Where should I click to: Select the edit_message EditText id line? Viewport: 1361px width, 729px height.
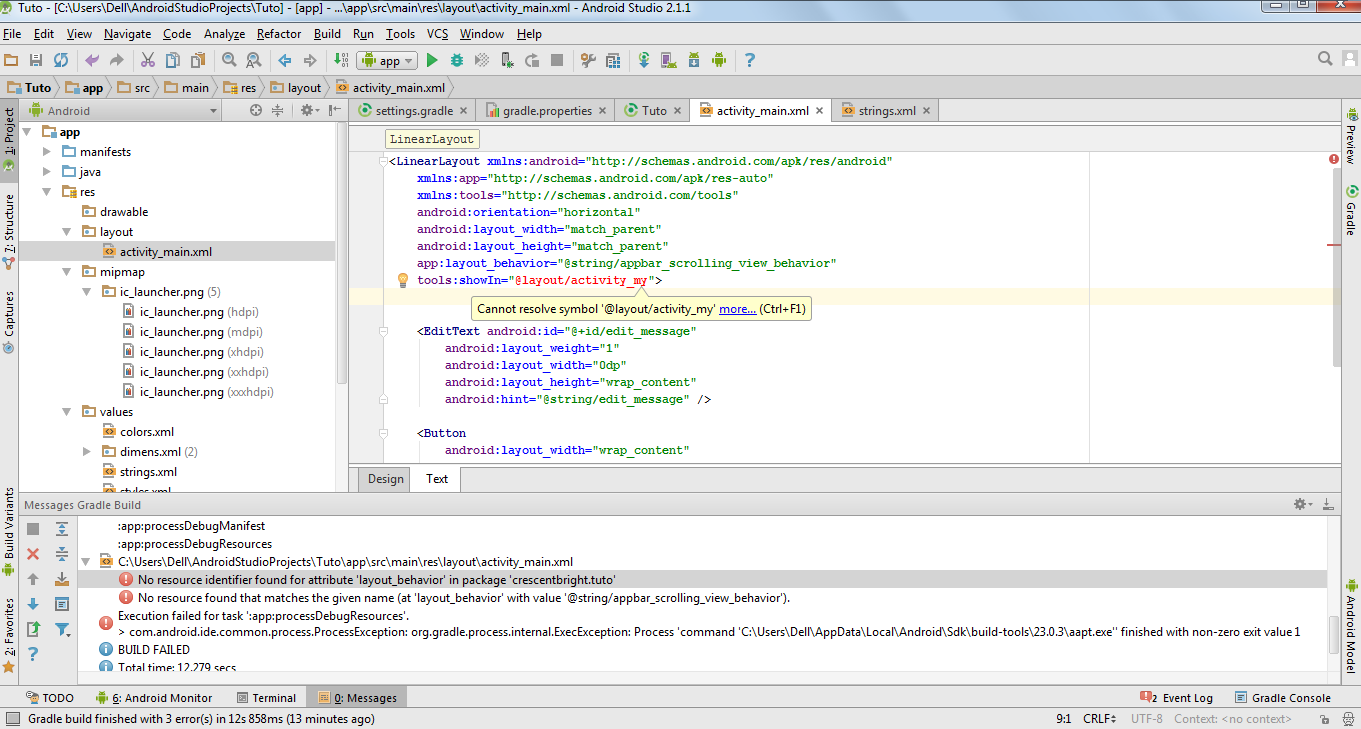click(x=556, y=331)
